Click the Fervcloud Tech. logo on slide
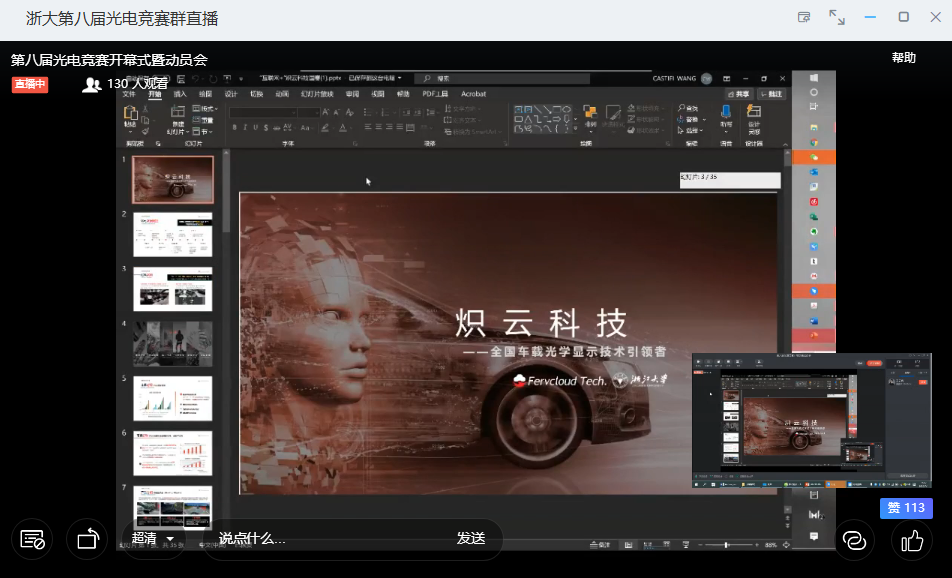Viewport: 952px width, 578px height. click(x=560, y=381)
